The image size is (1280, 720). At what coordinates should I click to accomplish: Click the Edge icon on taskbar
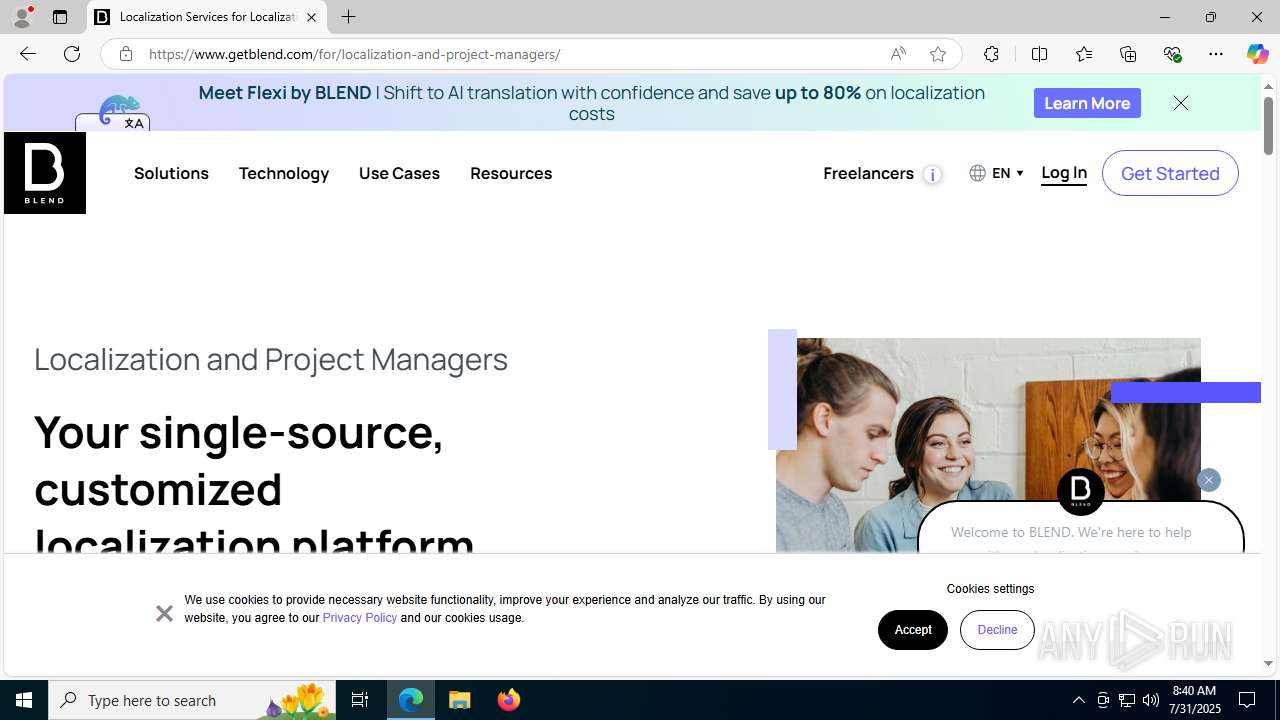click(411, 700)
